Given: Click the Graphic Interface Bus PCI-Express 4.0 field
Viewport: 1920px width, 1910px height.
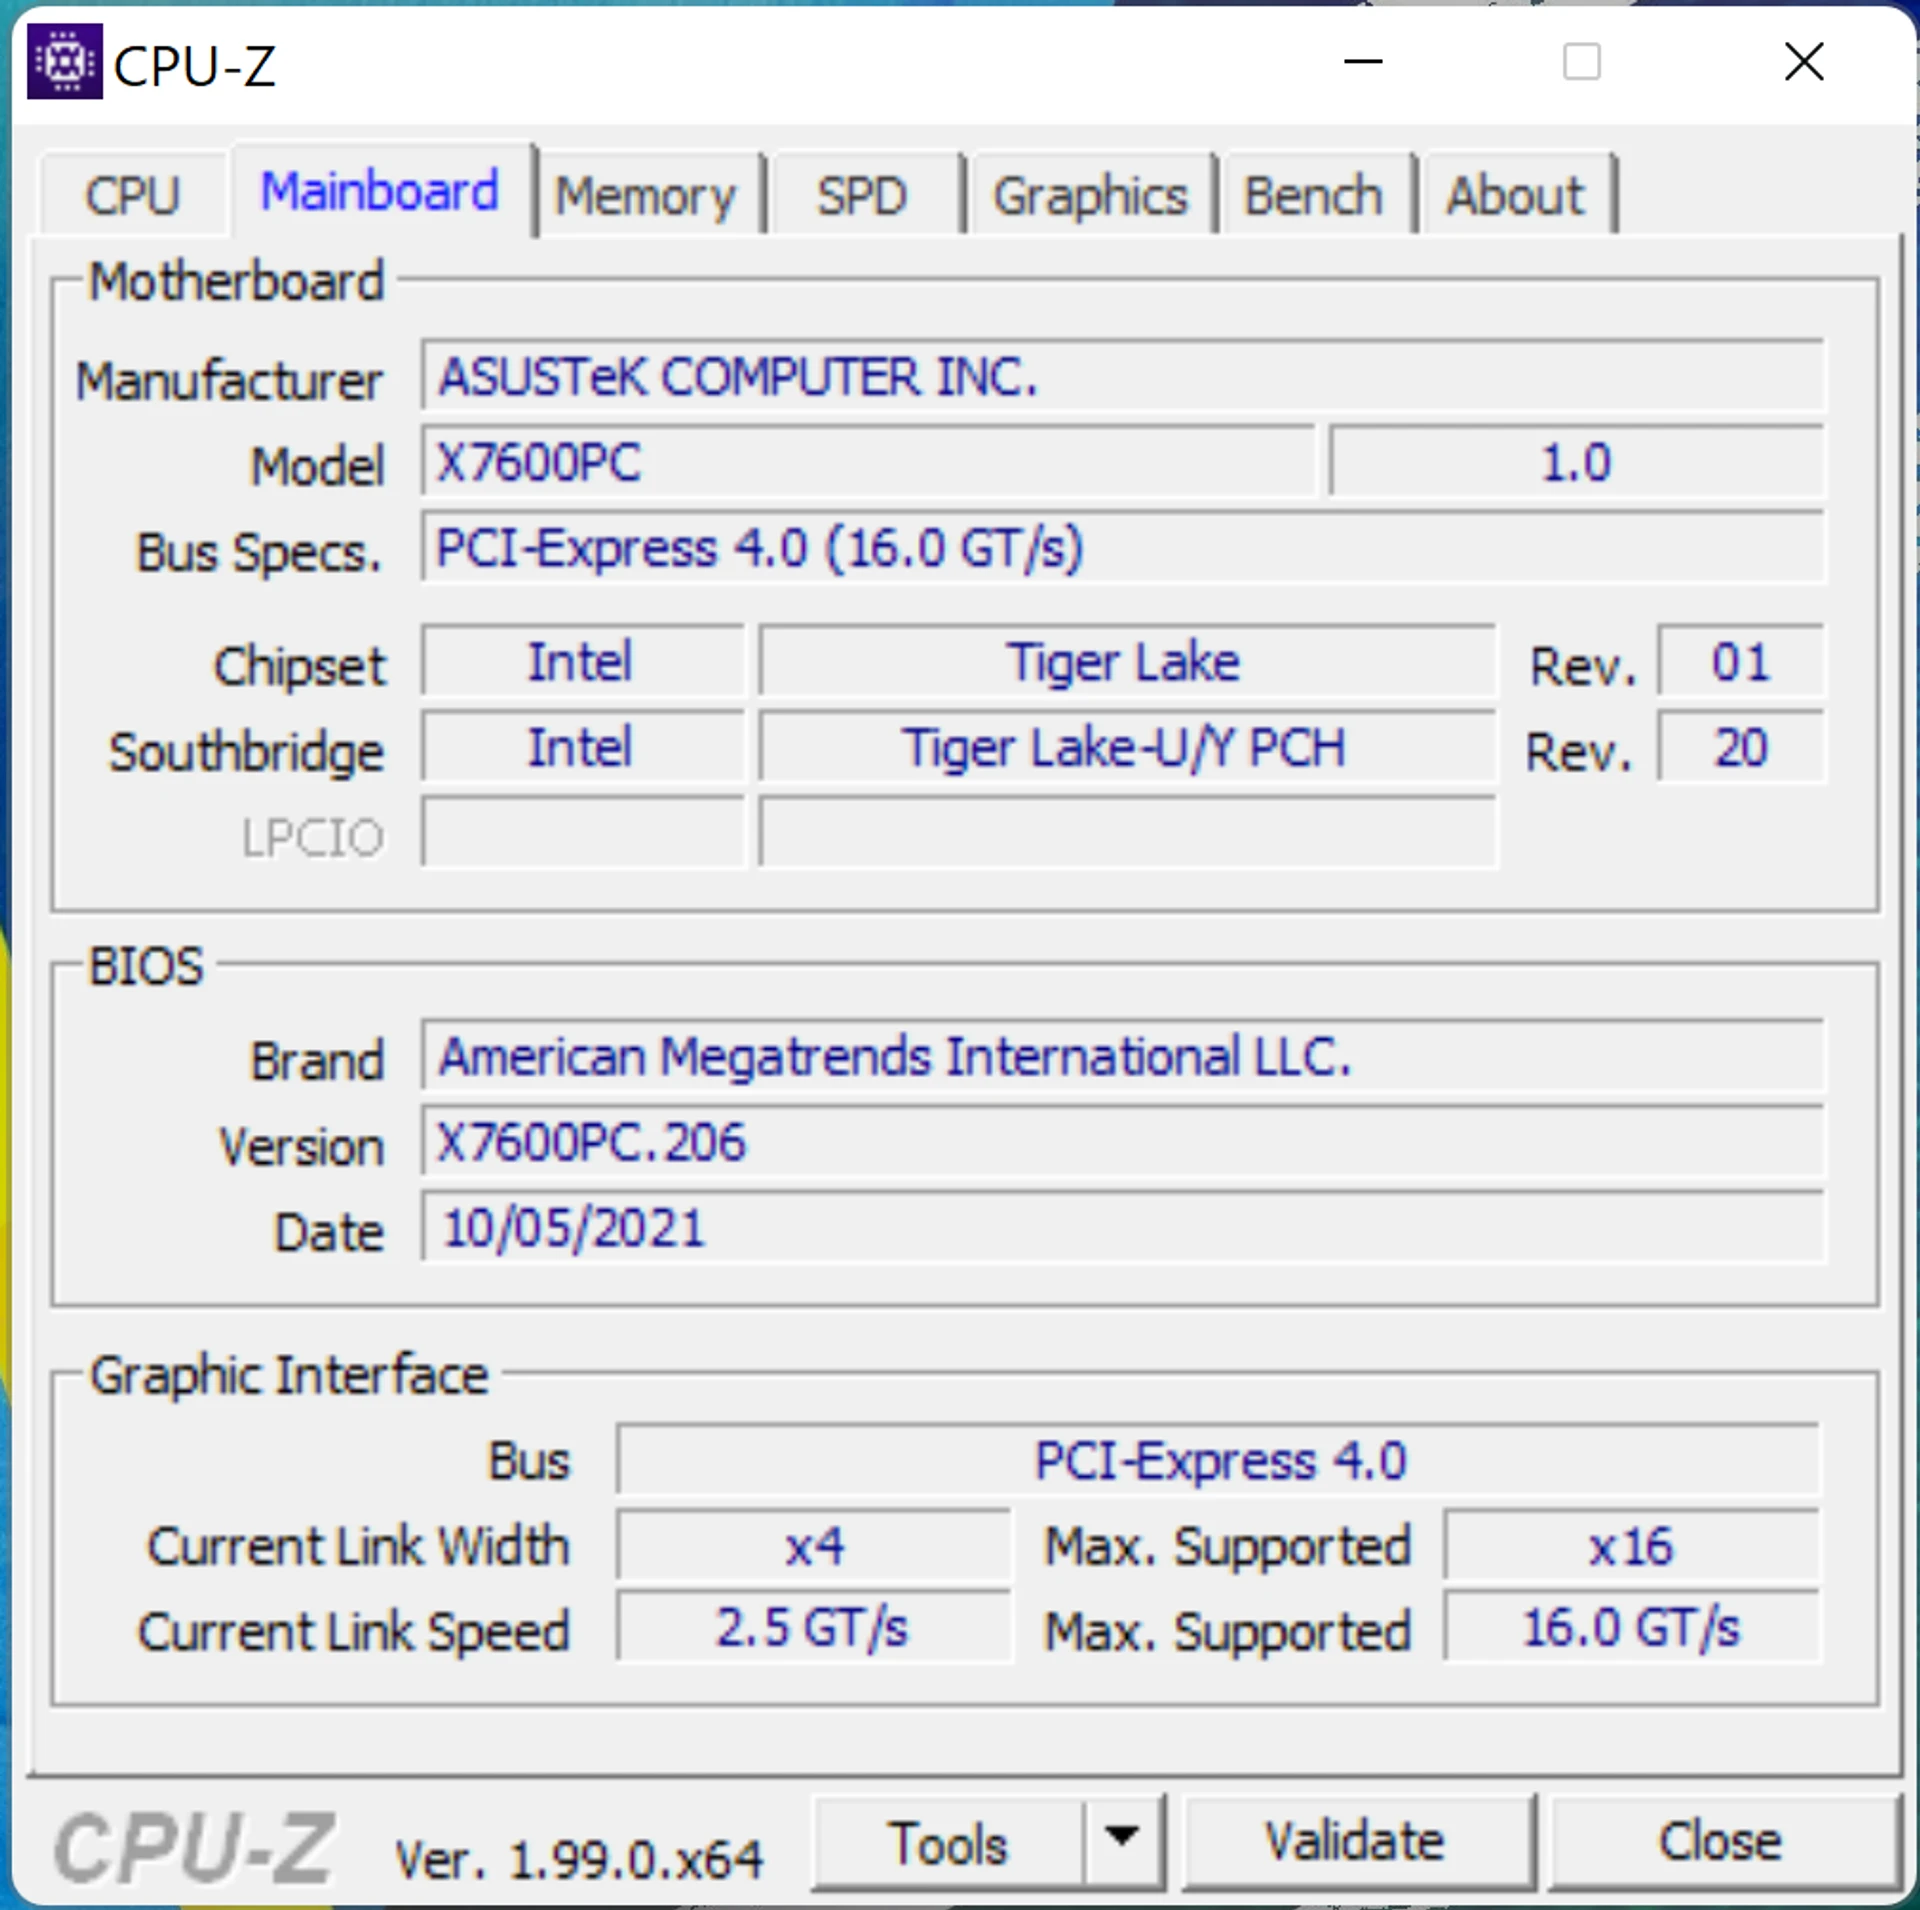Looking at the screenshot, I should coord(1218,1460).
